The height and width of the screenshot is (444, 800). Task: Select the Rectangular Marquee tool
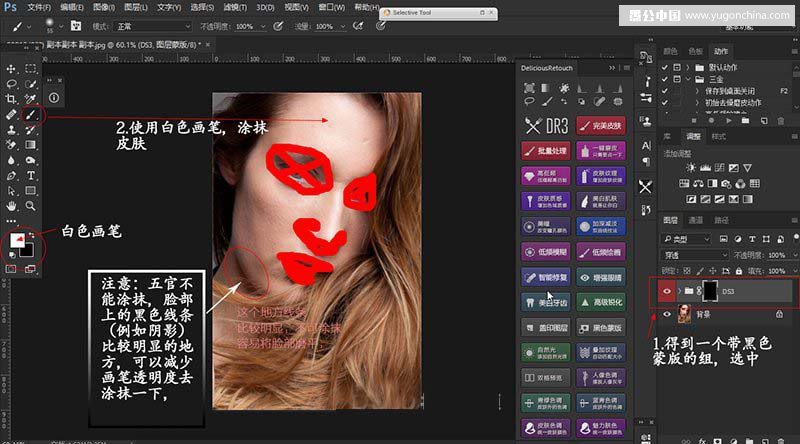tap(31, 68)
